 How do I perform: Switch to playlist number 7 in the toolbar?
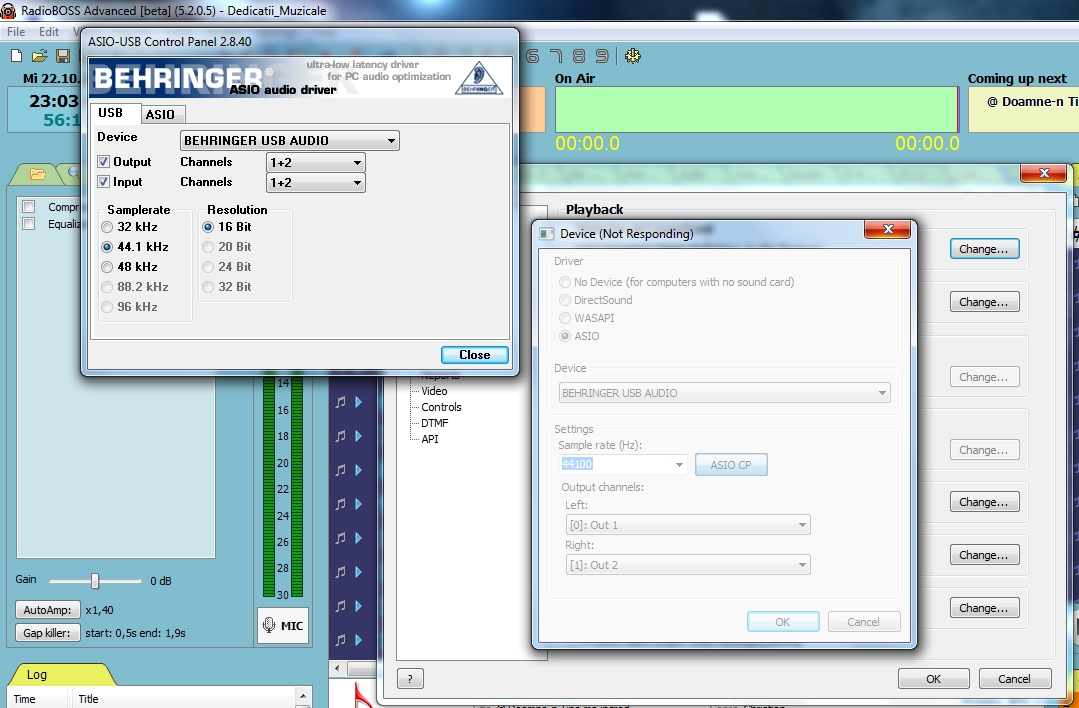(x=556, y=56)
